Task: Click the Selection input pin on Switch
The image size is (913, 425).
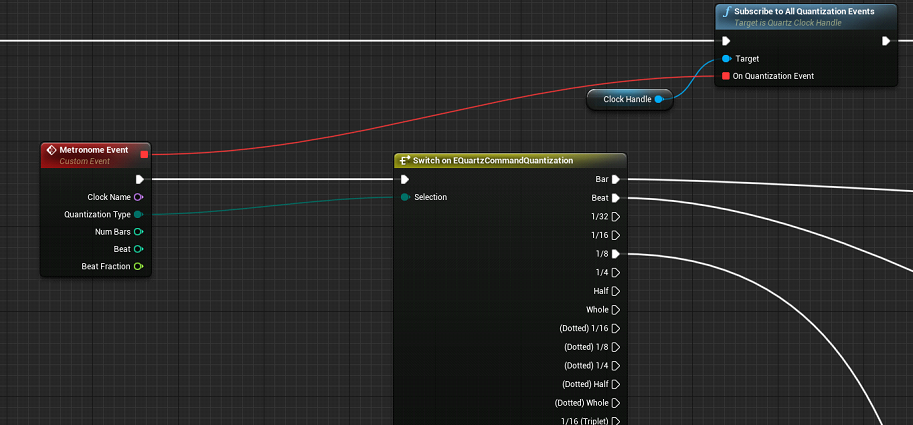Action: pos(405,197)
